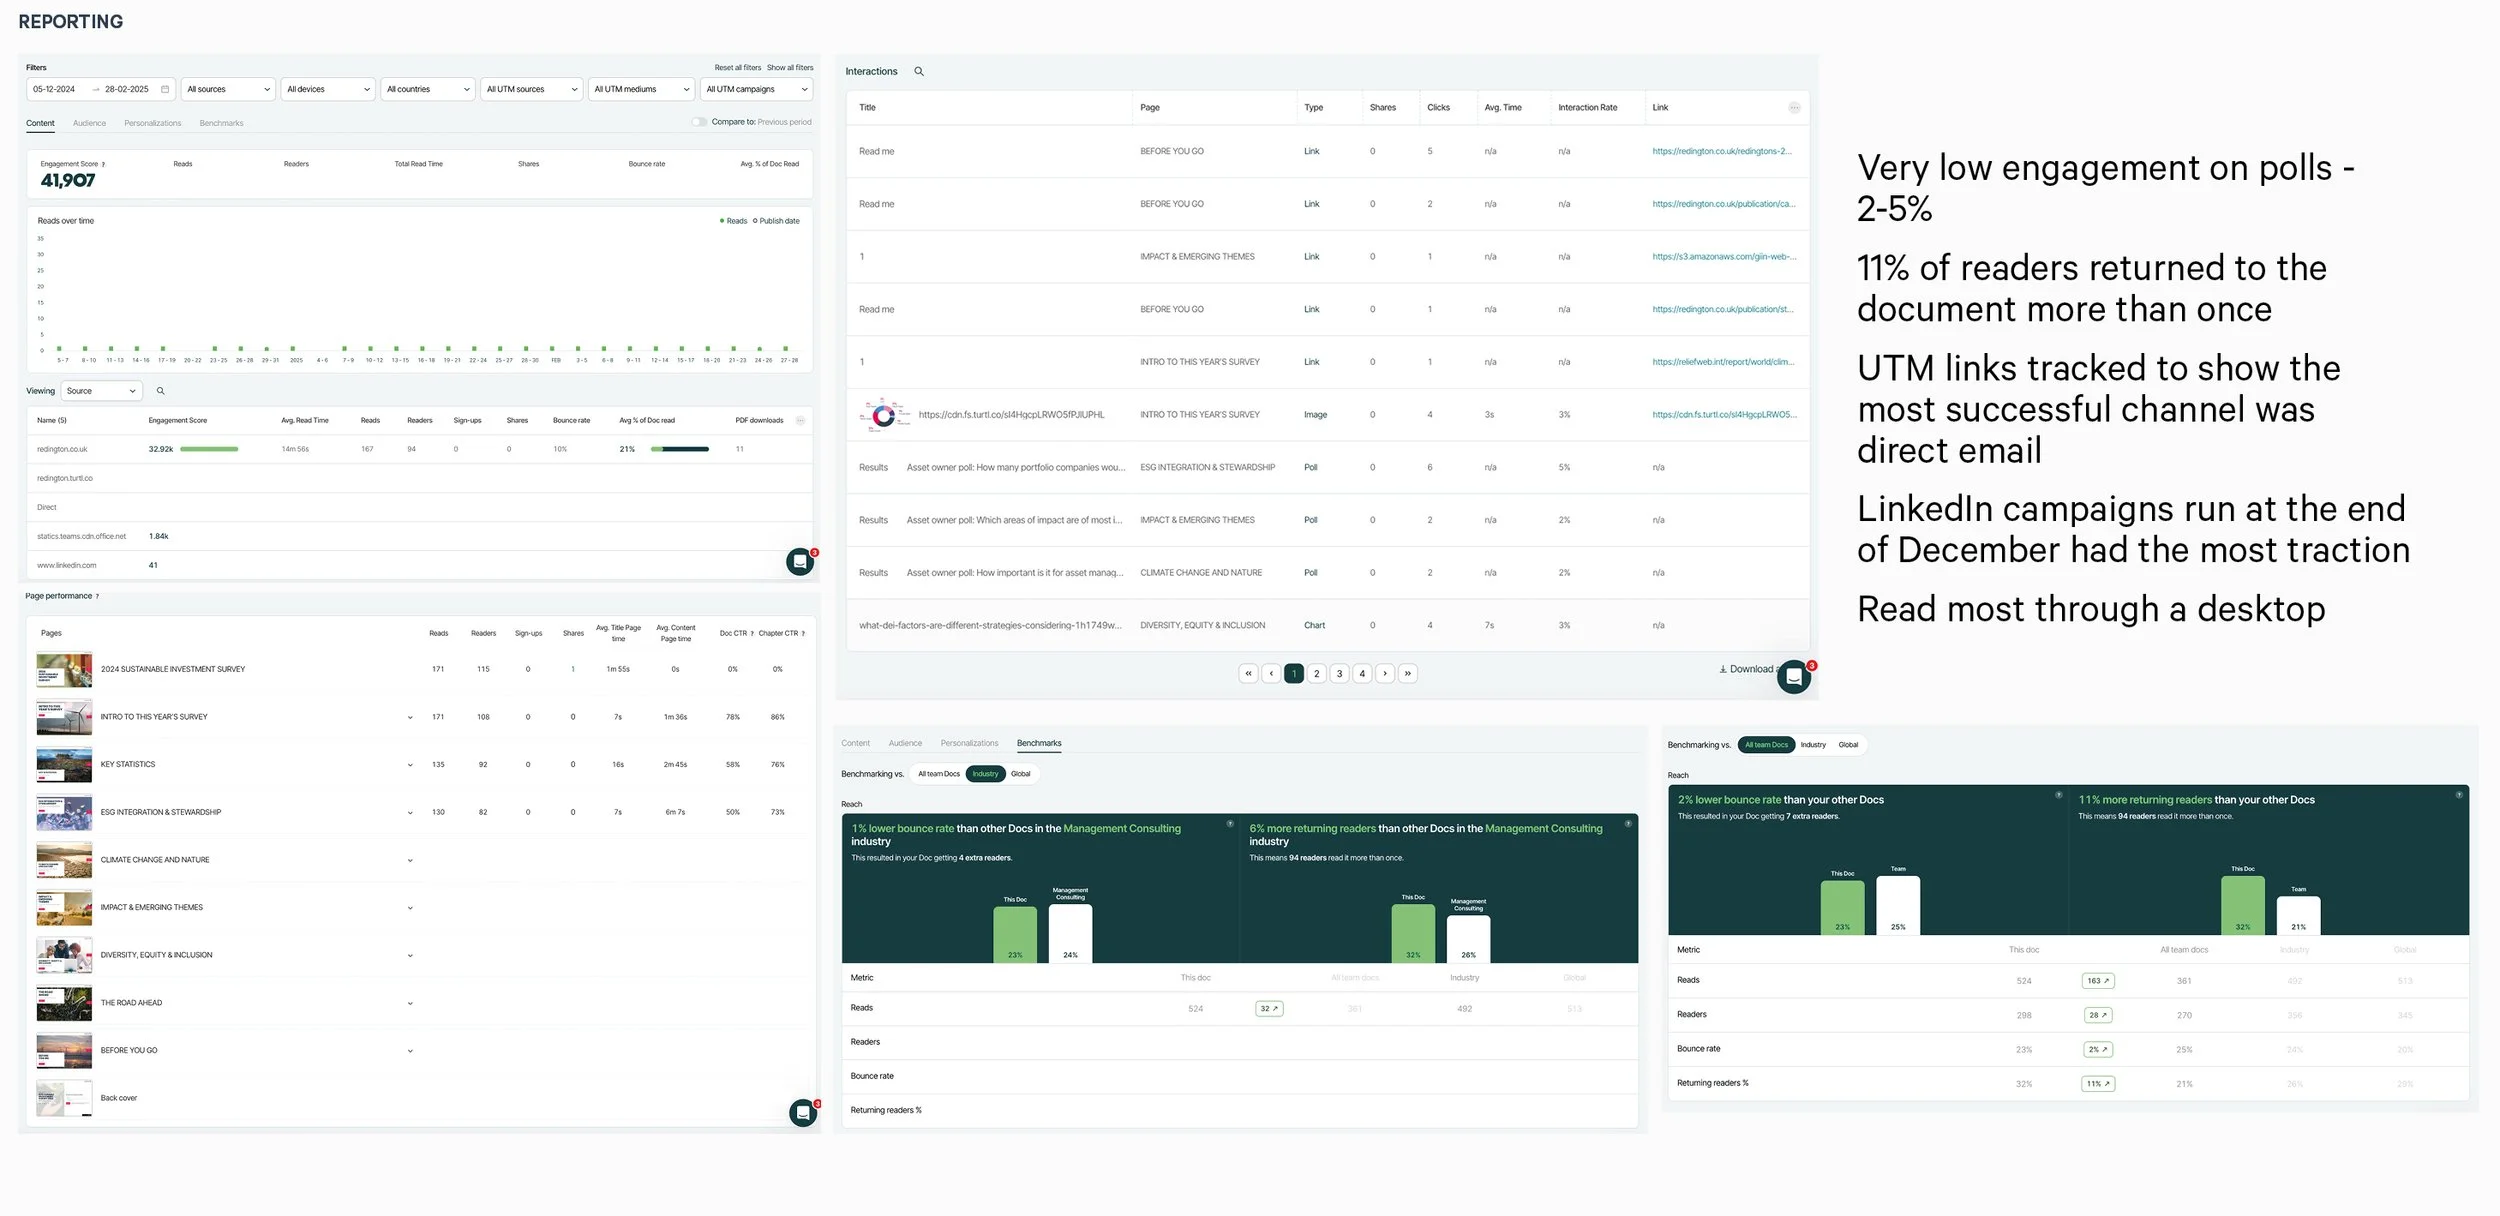Jump to last interactions page arrow
Image resolution: width=2500 pixels, height=1216 pixels.
[x=1407, y=674]
